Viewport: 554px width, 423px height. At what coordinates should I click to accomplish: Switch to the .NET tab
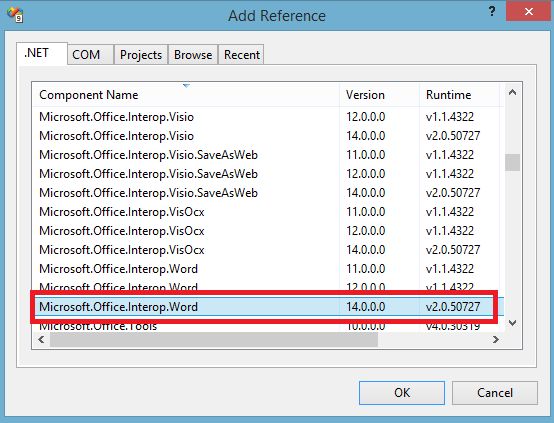pyautogui.click(x=42, y=54)
